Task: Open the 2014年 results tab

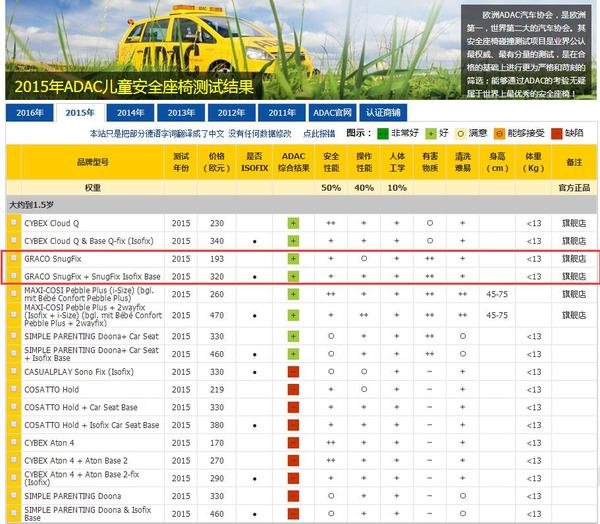Action: click(130, 113)
